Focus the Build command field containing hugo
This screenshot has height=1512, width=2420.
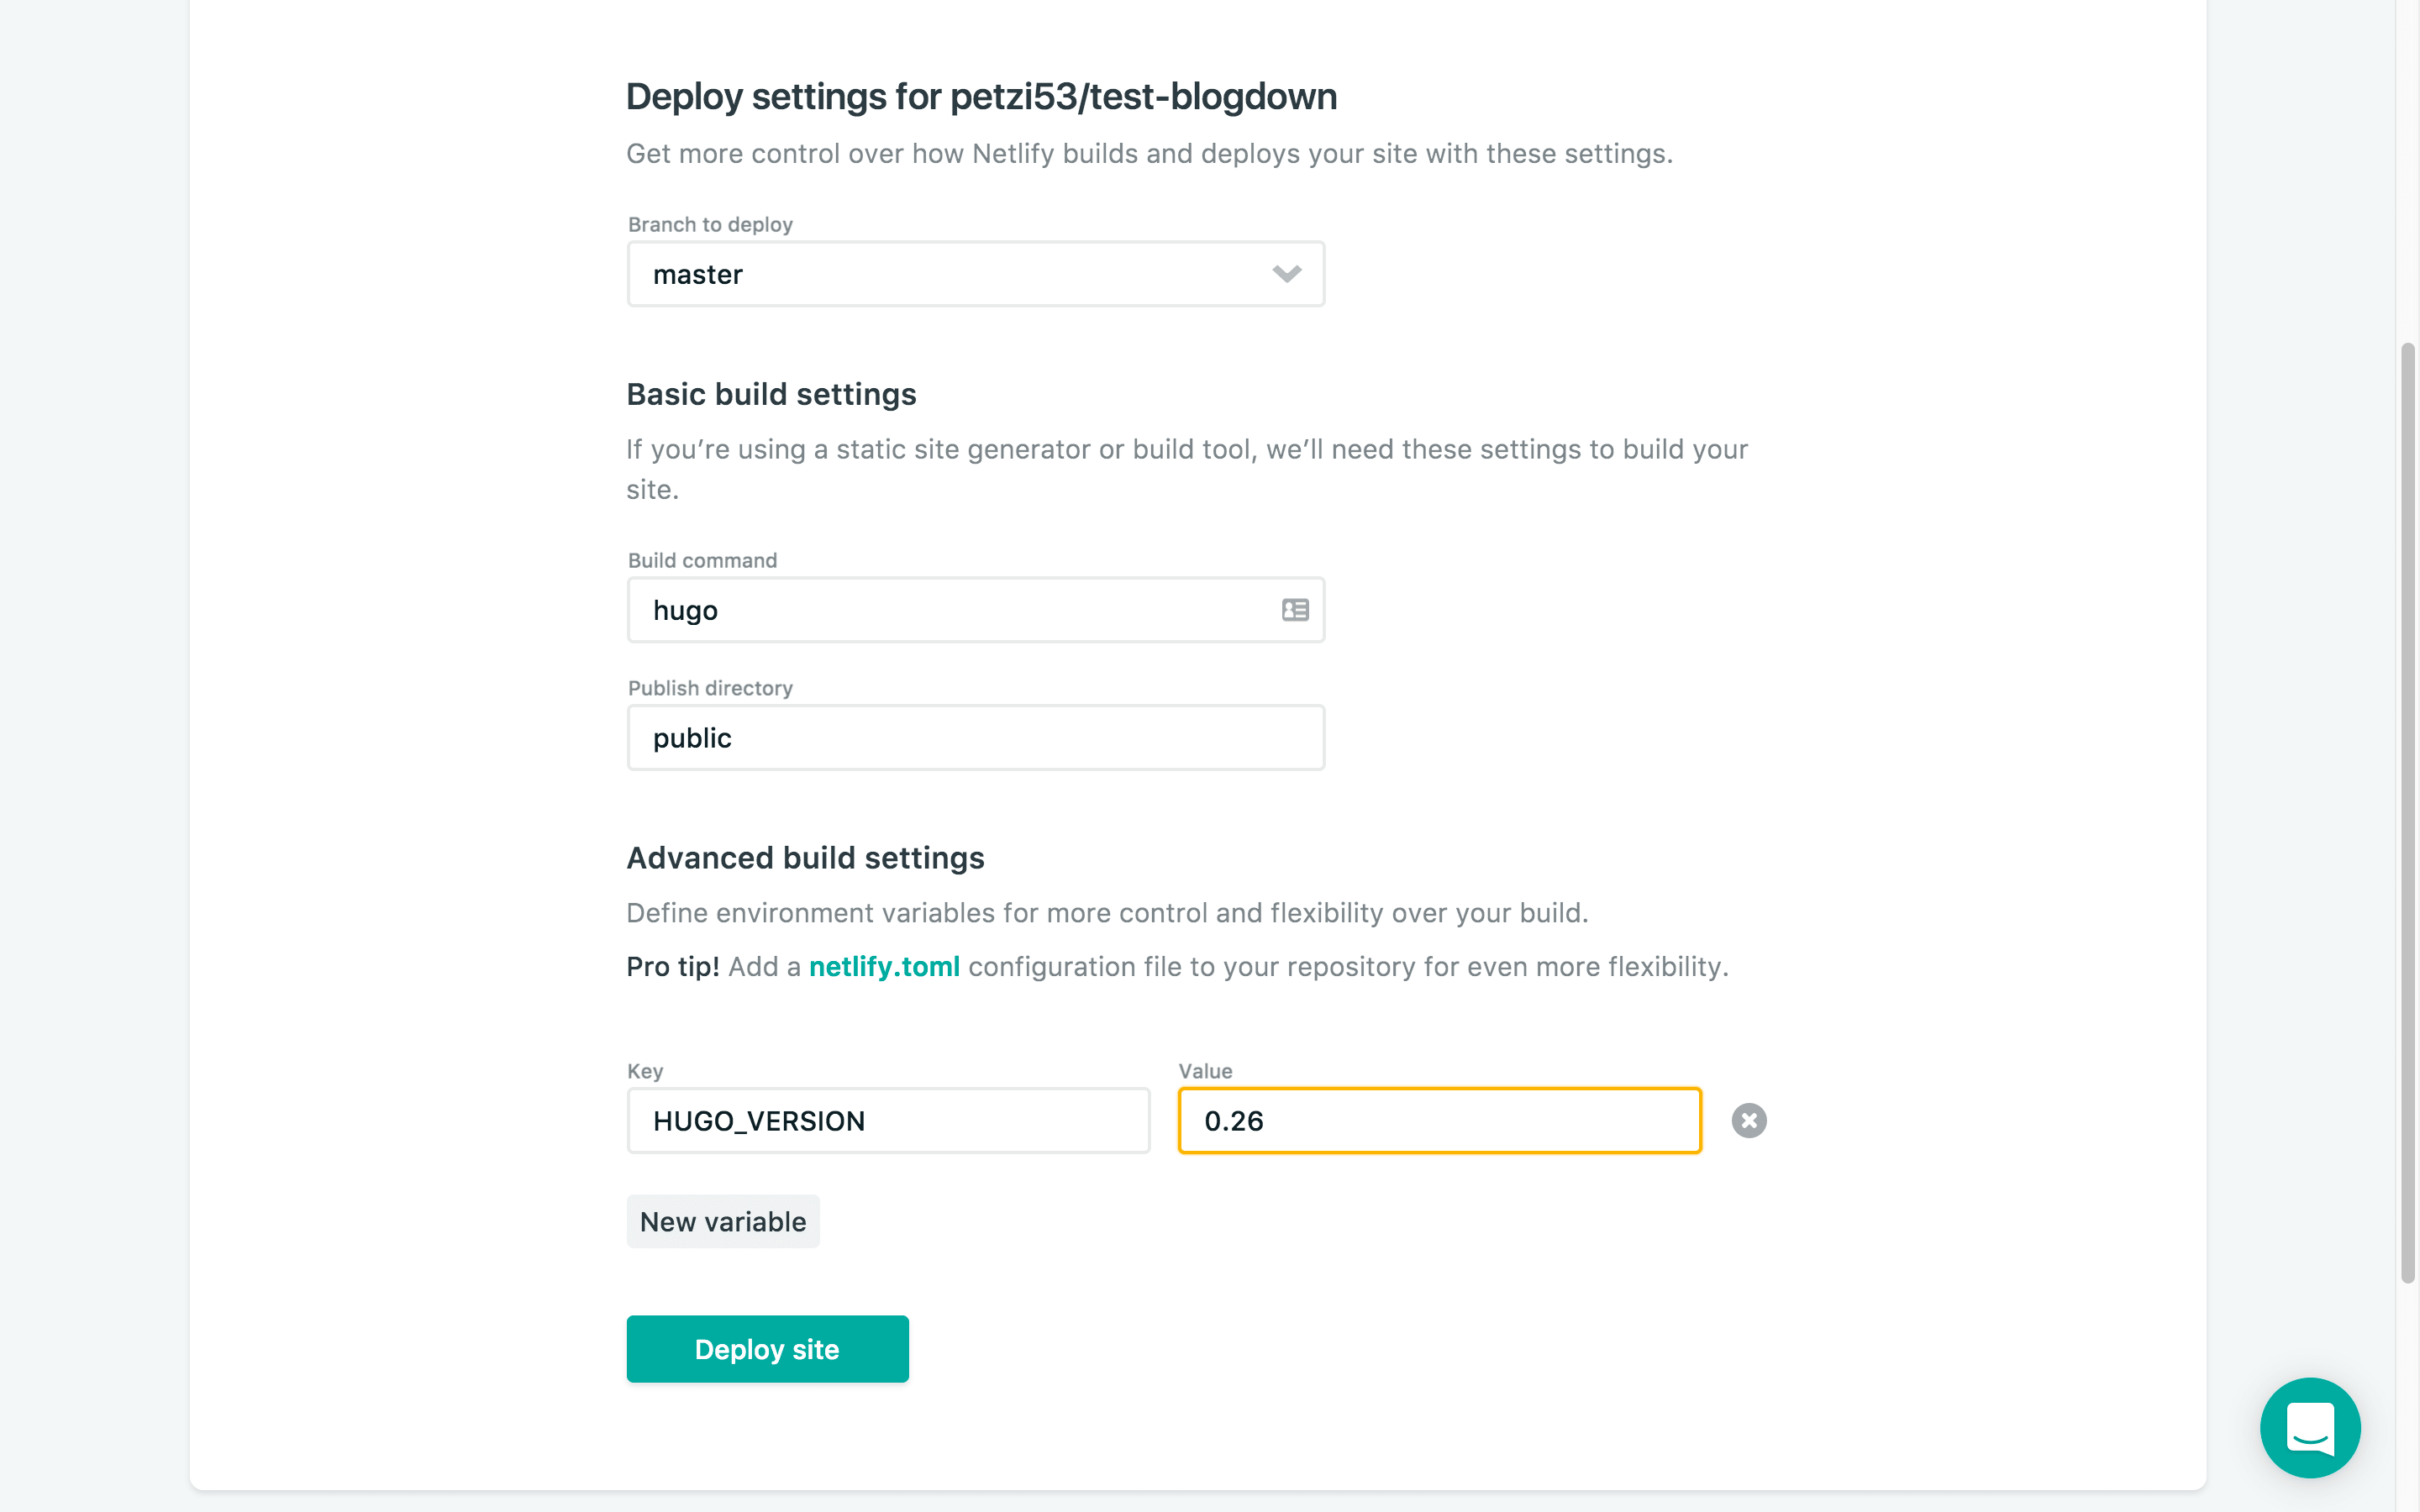(950, 610)
